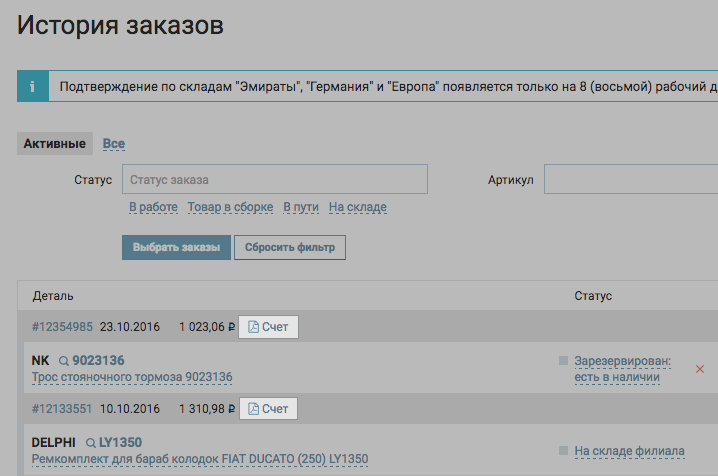Switch to the Активные tab

pyautogui.click(x=55, y=144)
